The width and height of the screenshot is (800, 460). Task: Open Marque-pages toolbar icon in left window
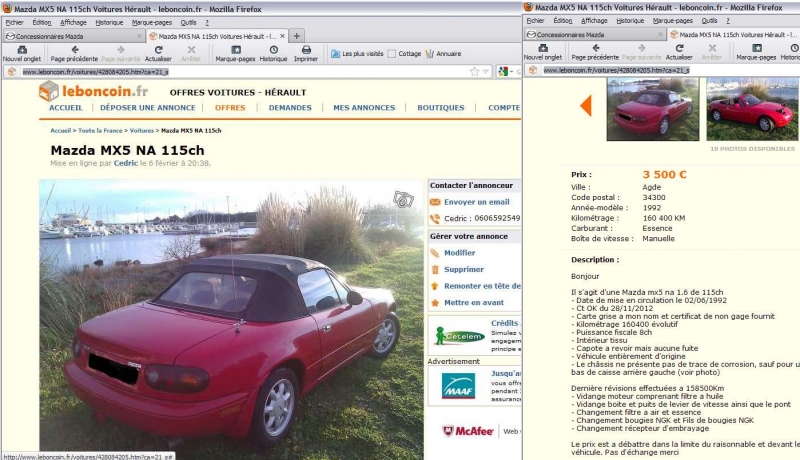235,49
